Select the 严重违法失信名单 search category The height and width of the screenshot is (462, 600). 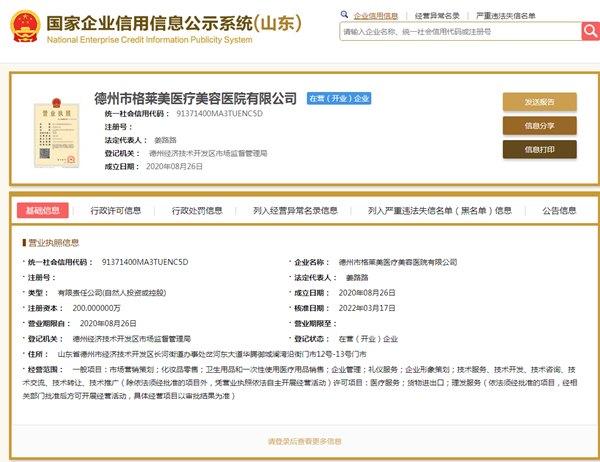[505, 16]
